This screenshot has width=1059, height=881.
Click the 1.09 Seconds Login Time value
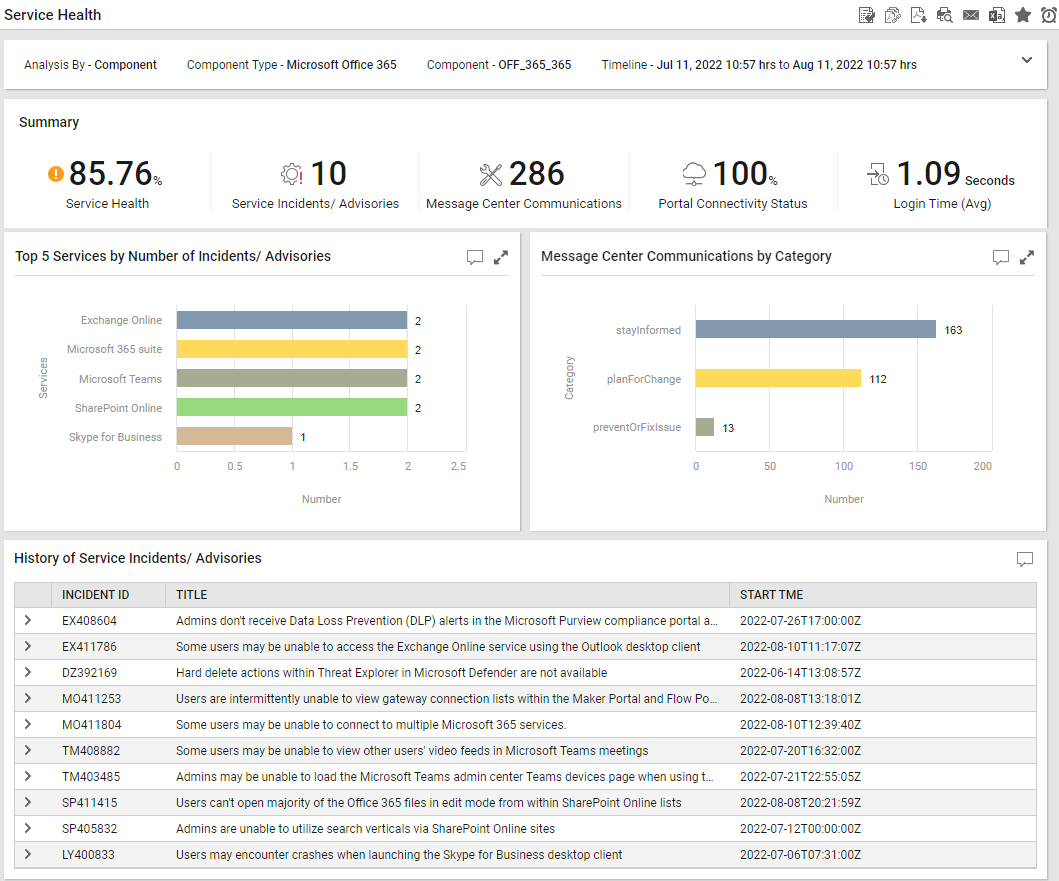click(x=955, y=174)
